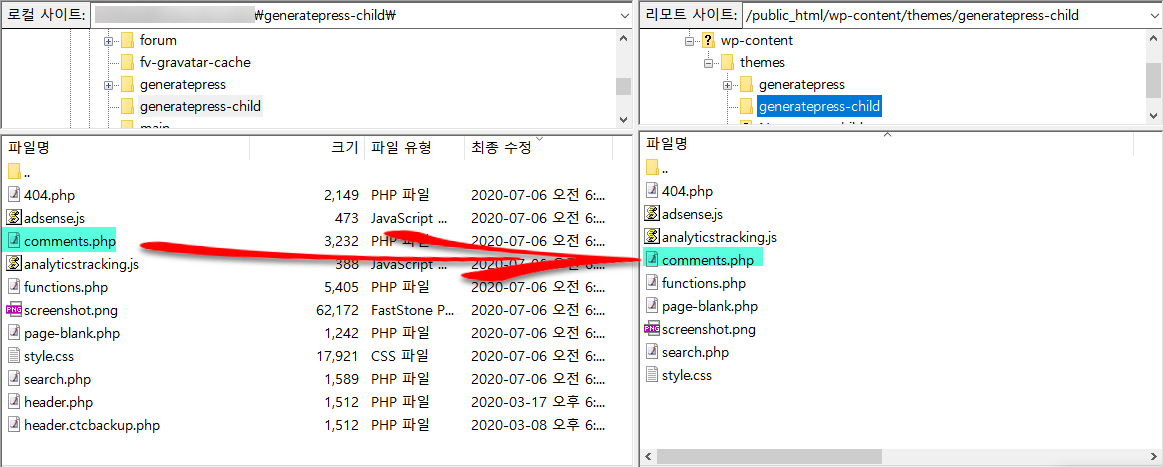
Task: Sort remote files by 파일명 column
Action: [x=887, y=143]
